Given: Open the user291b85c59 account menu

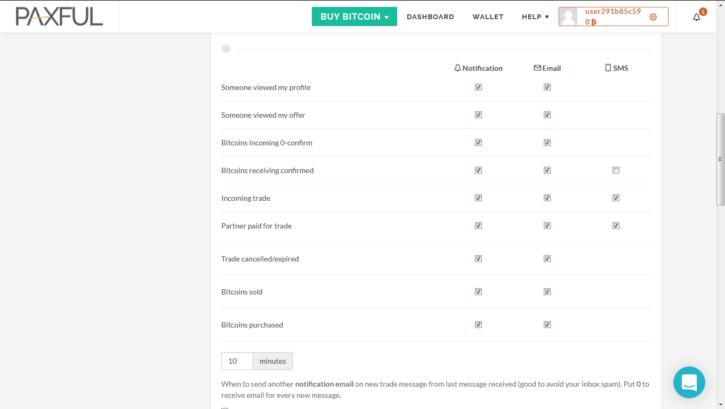Looking at the screenshot, I should pyautogui.click(x=613, y=17).
